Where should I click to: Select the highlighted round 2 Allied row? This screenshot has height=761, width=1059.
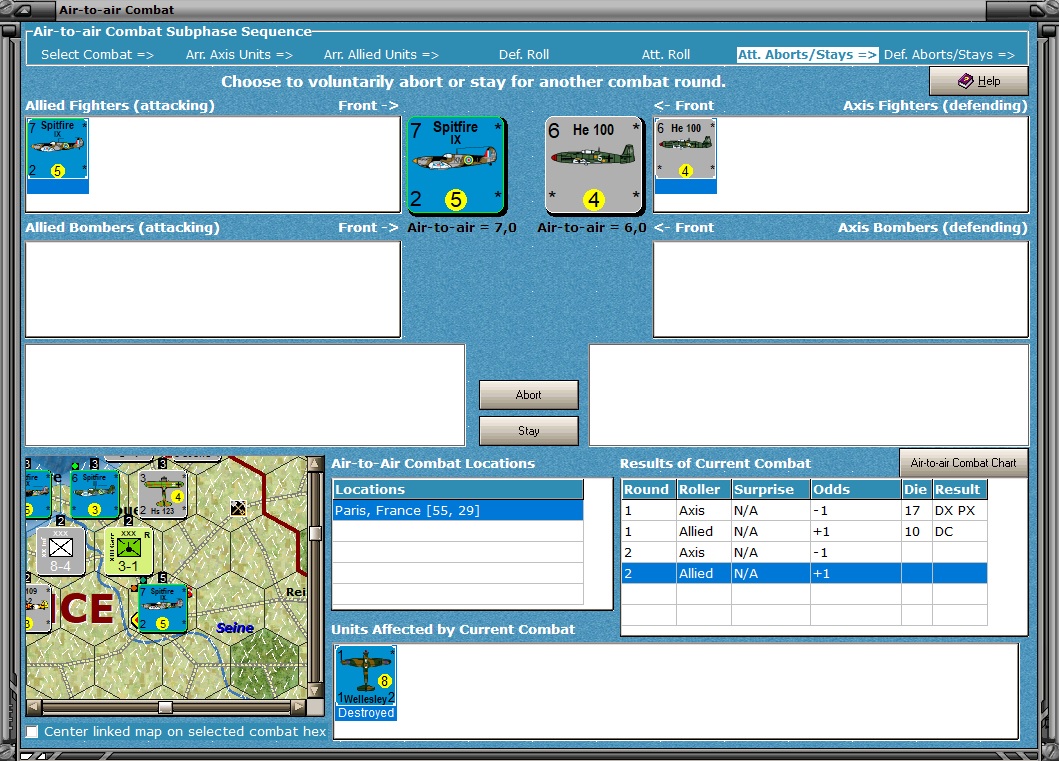(804, 573)
